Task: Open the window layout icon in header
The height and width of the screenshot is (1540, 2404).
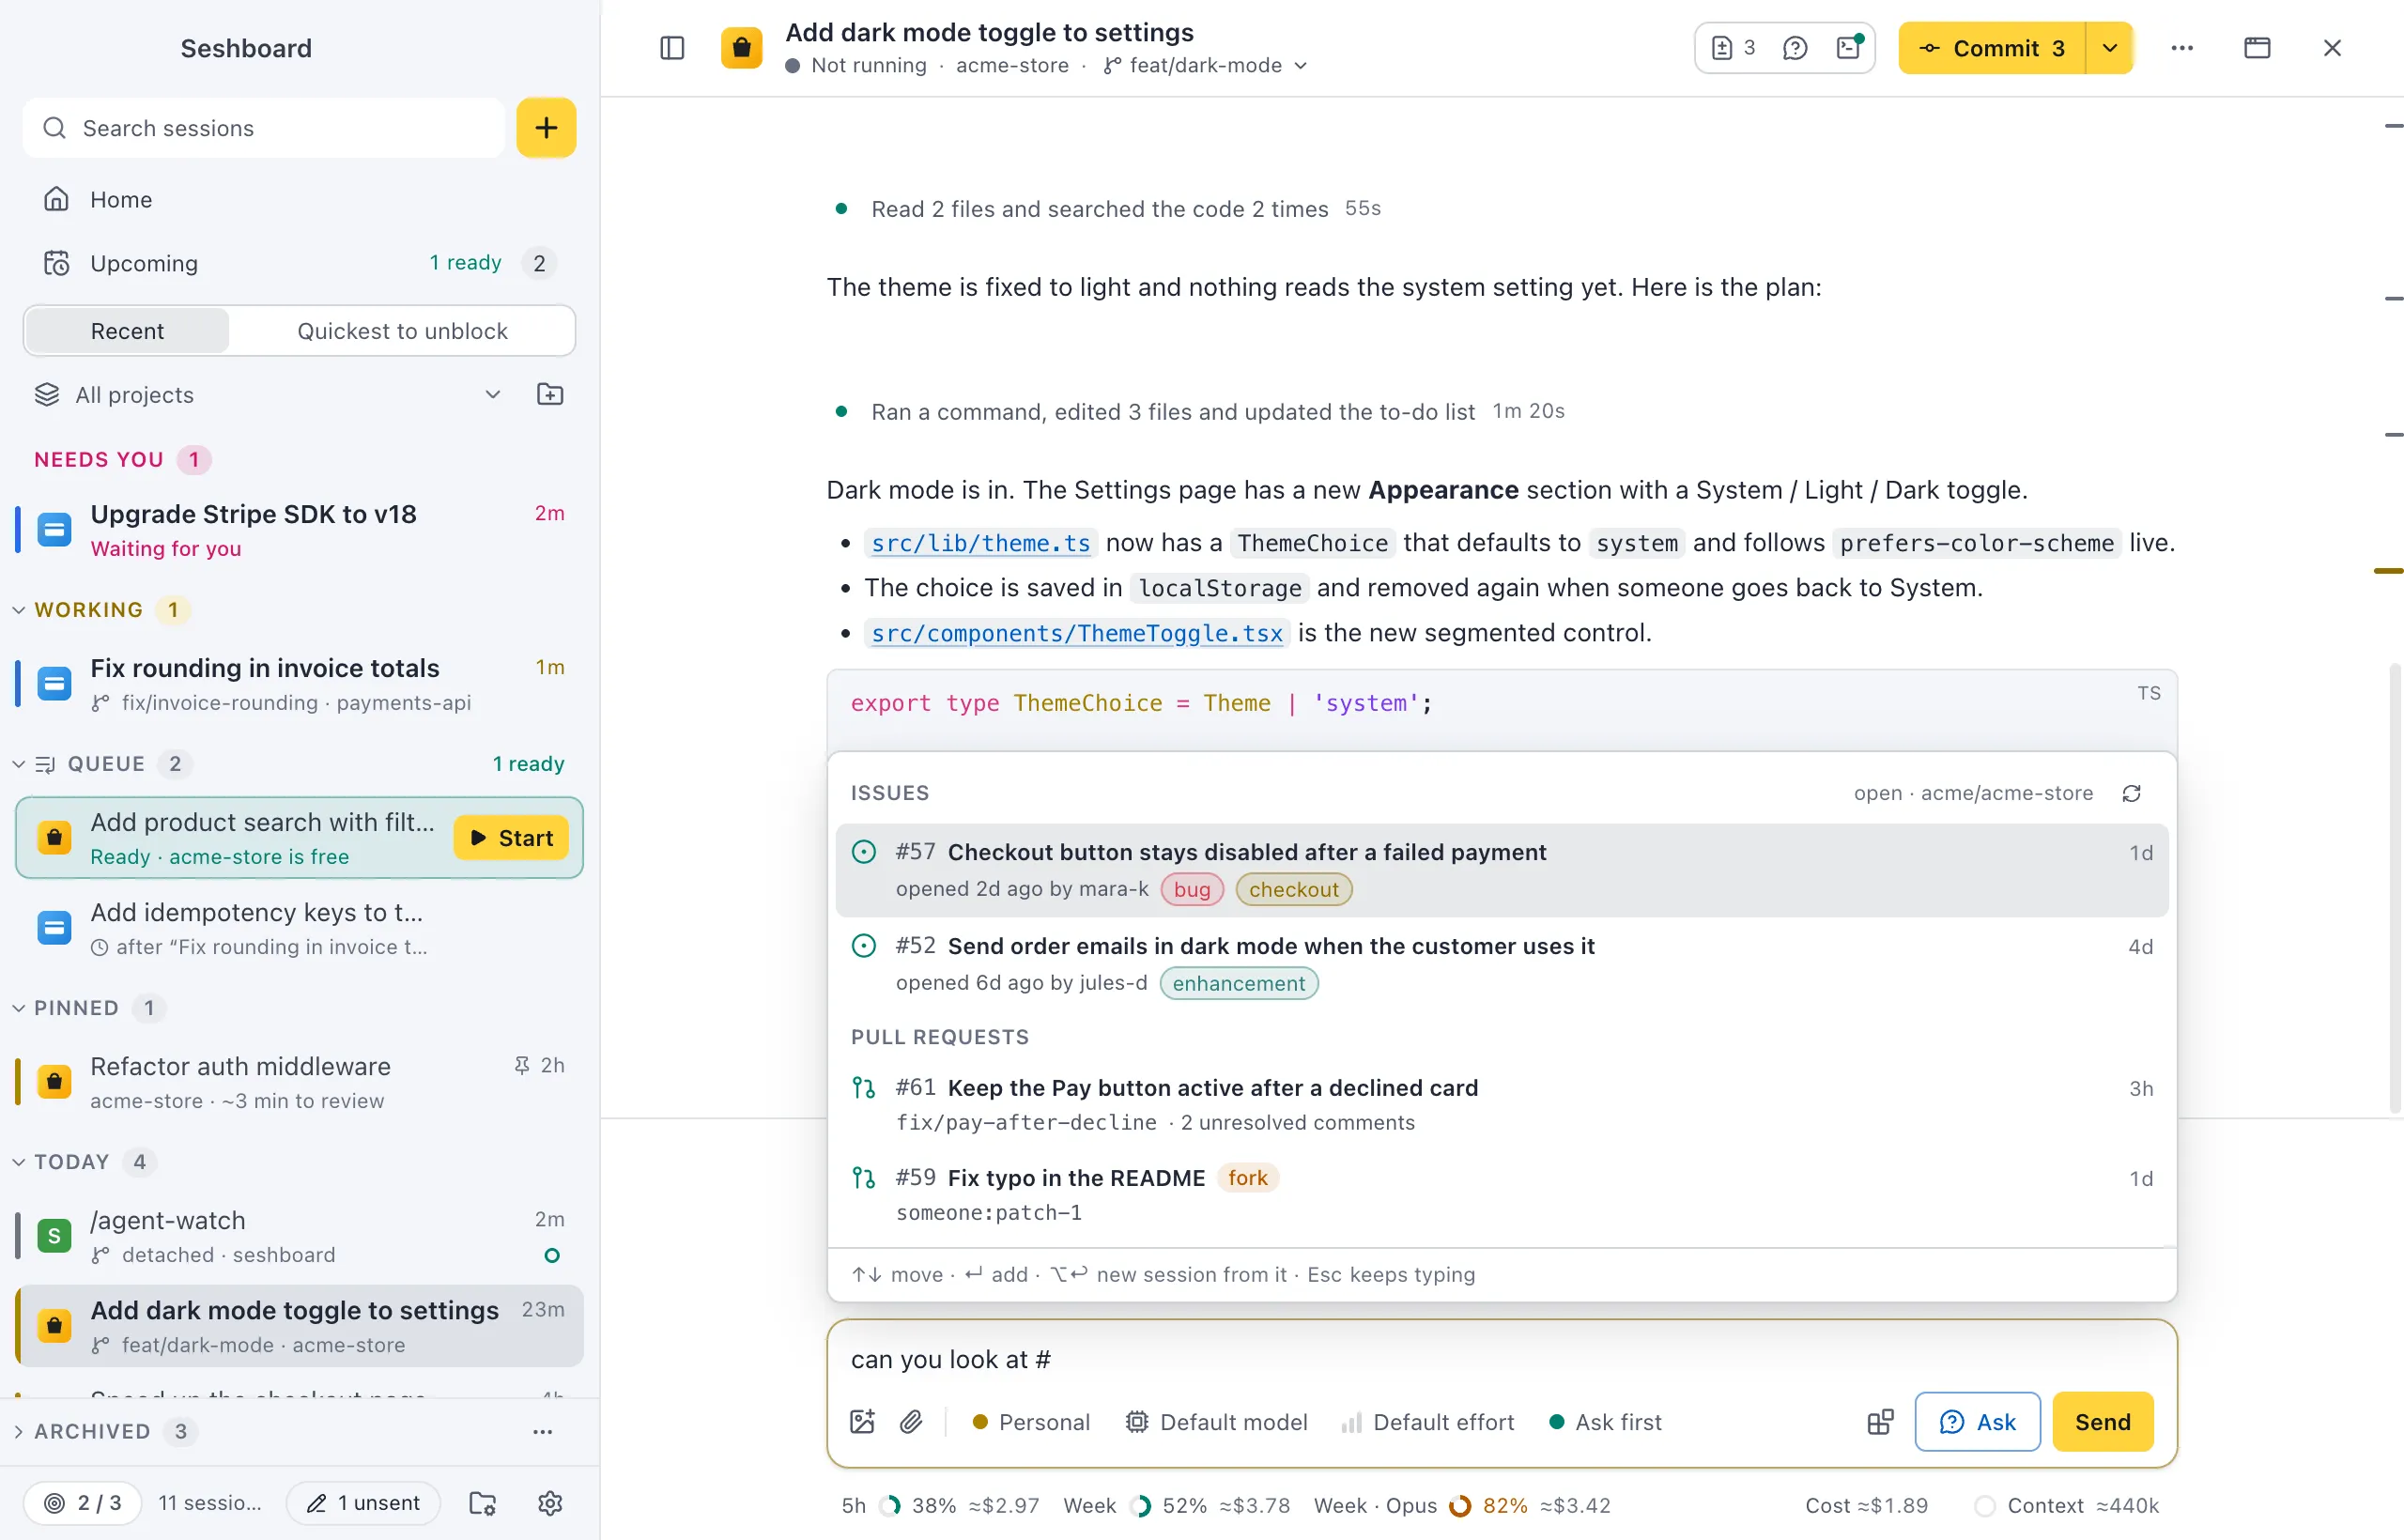Action: [x=2257, y=48]
